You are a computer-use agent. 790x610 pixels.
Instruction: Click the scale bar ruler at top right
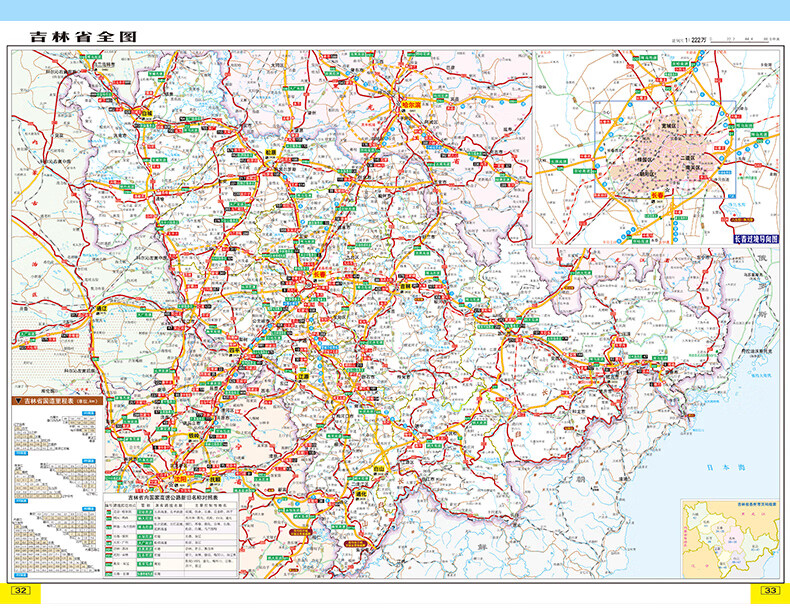point(740,38)
